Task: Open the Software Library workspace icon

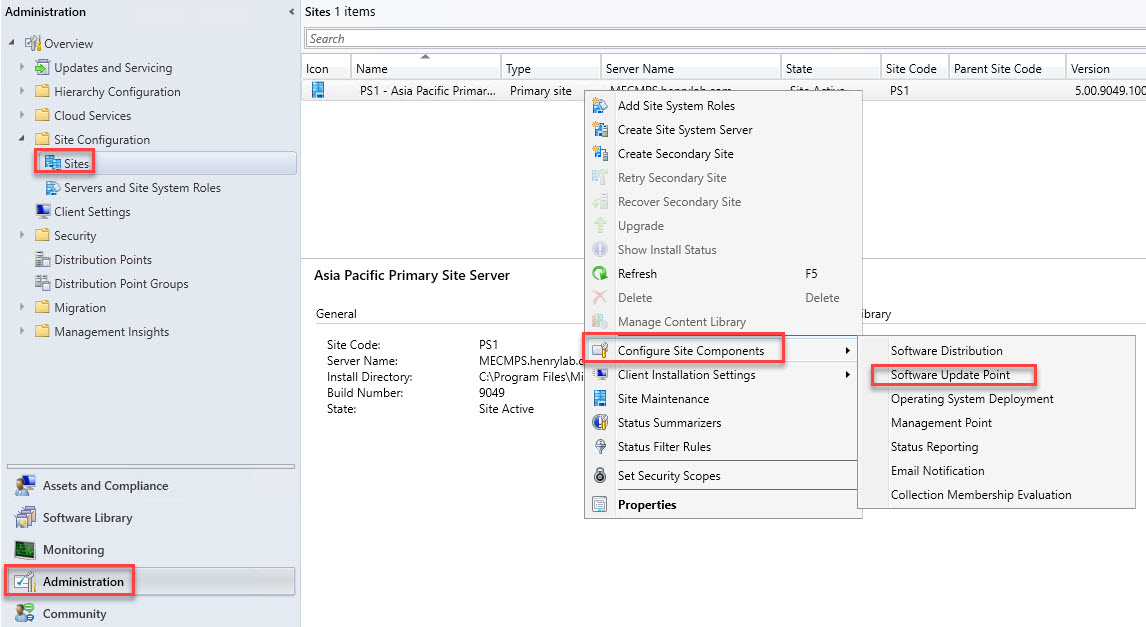Action: click(25, 518)
